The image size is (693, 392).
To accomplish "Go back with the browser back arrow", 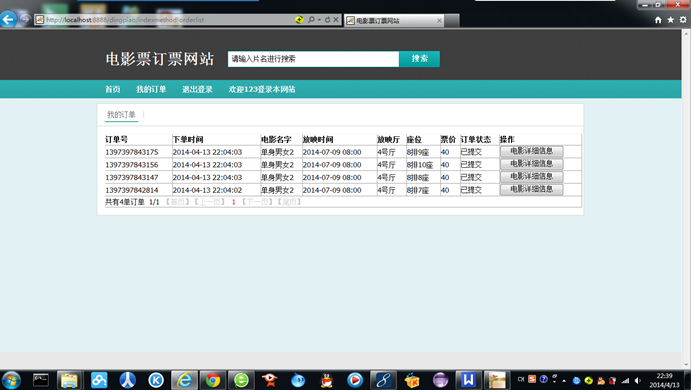I will 8,19.
